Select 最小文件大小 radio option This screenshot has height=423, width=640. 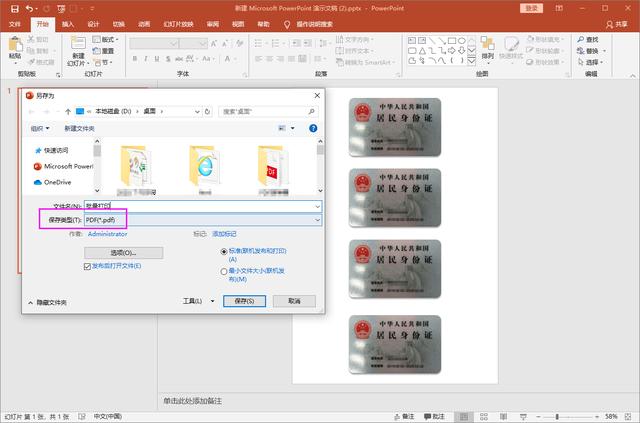point(224,270)
